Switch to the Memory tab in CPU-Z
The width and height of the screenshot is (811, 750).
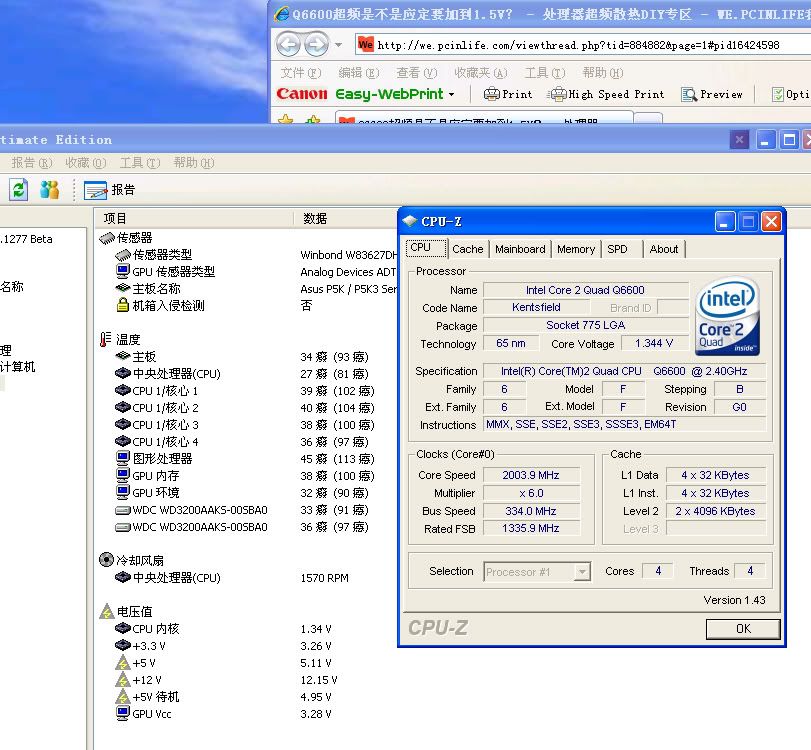tap(576, 249)
